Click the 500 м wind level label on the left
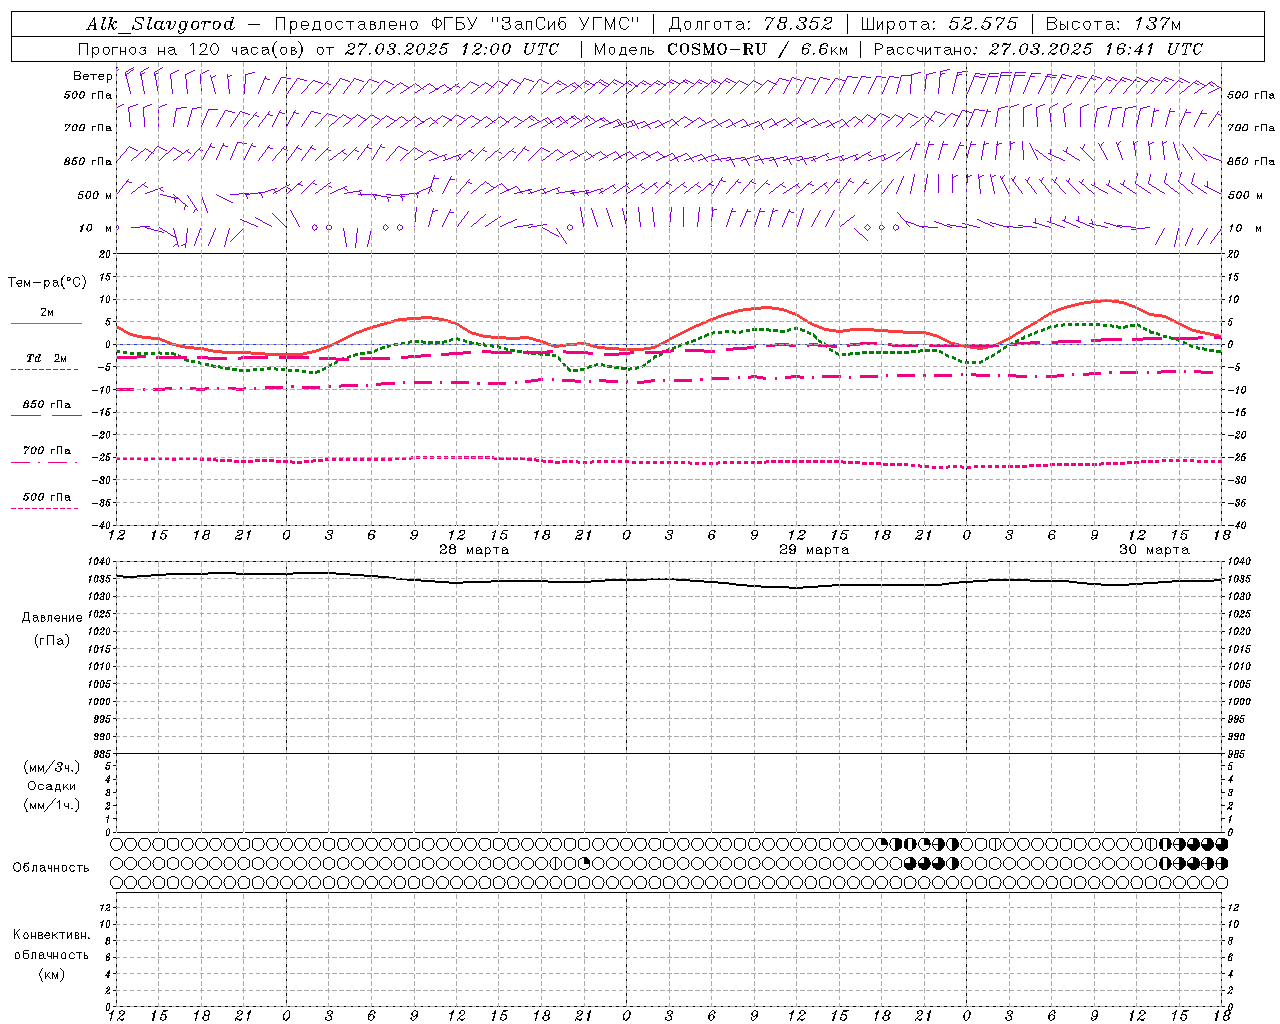This screenshot has height=1024, width=1280. [95, 195]
